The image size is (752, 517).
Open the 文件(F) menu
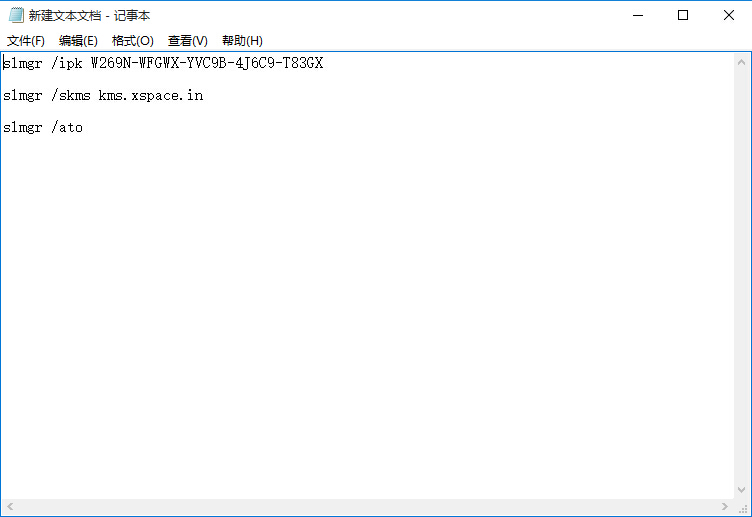[26, 41]
